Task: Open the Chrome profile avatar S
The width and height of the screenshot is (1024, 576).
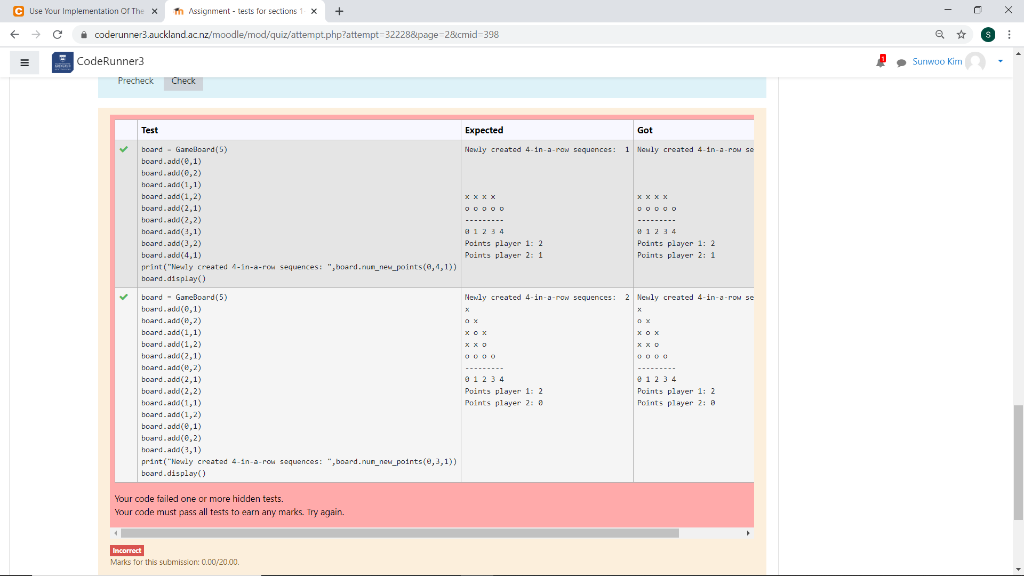Action: click(x=987, y=35)
